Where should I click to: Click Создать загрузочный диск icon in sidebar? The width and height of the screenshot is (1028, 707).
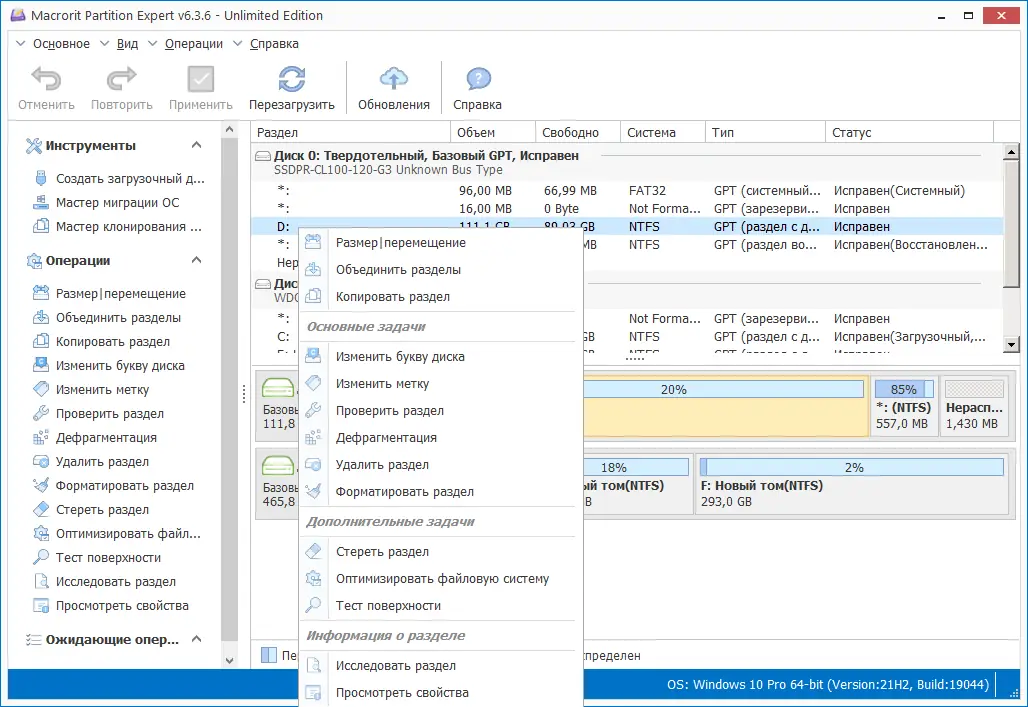coord(41,179)
